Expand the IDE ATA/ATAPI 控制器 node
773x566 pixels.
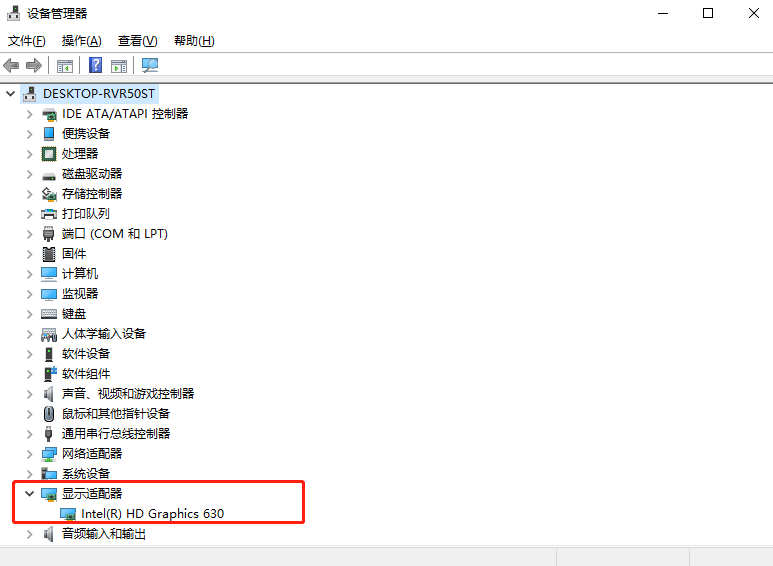[30, 114]
